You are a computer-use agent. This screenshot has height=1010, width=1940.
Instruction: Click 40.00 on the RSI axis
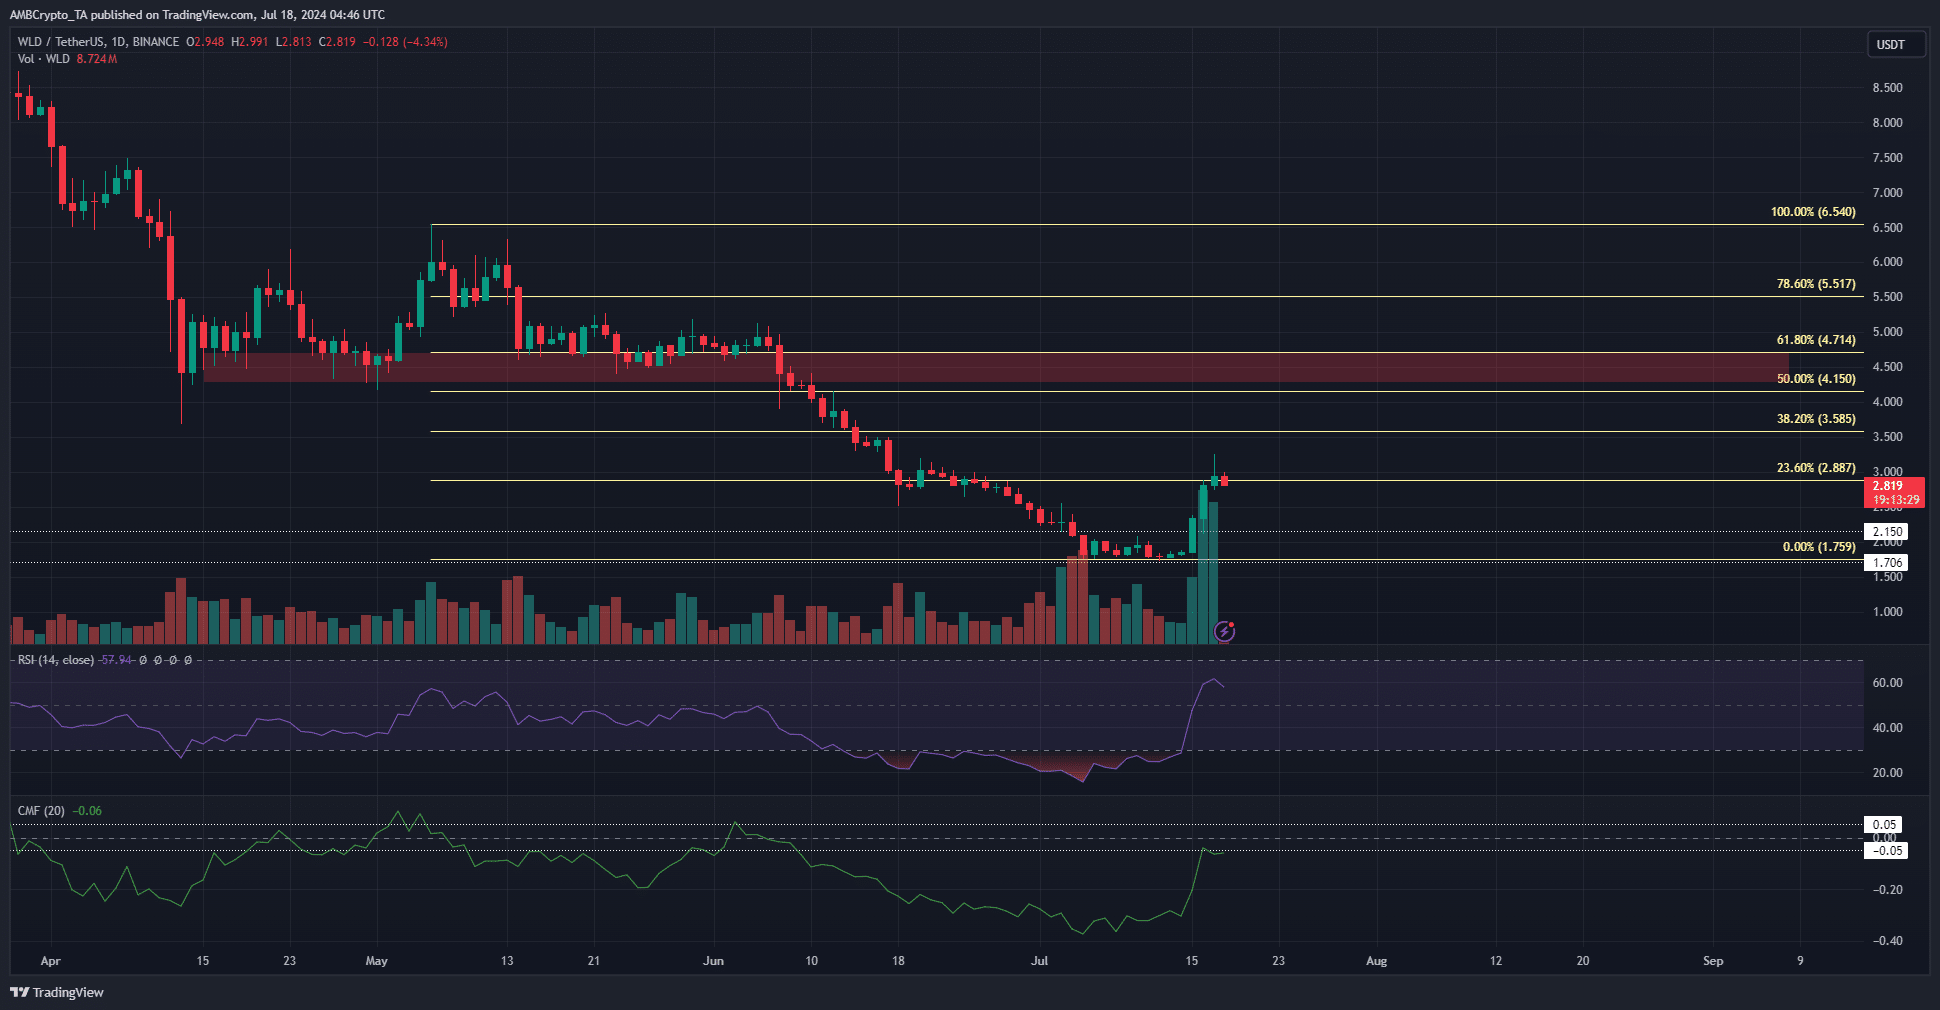tap(1887, 728)
